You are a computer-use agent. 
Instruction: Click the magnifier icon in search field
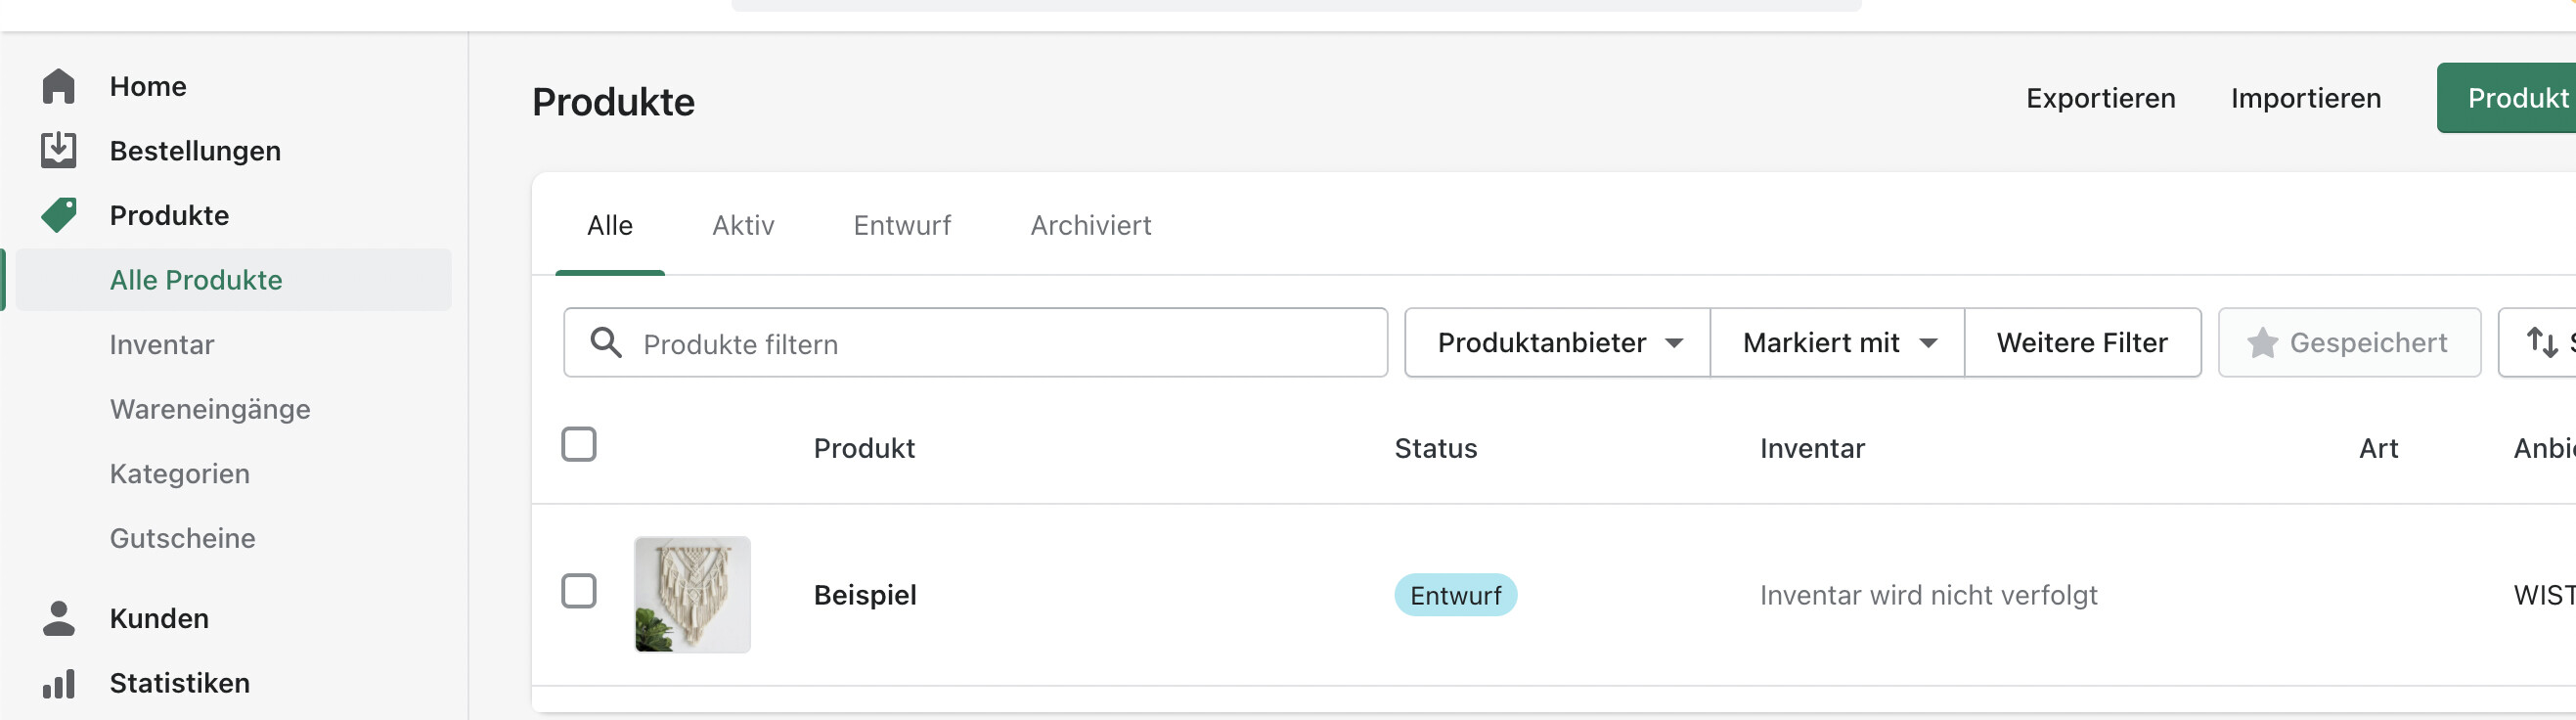click(x=606, y=343)
